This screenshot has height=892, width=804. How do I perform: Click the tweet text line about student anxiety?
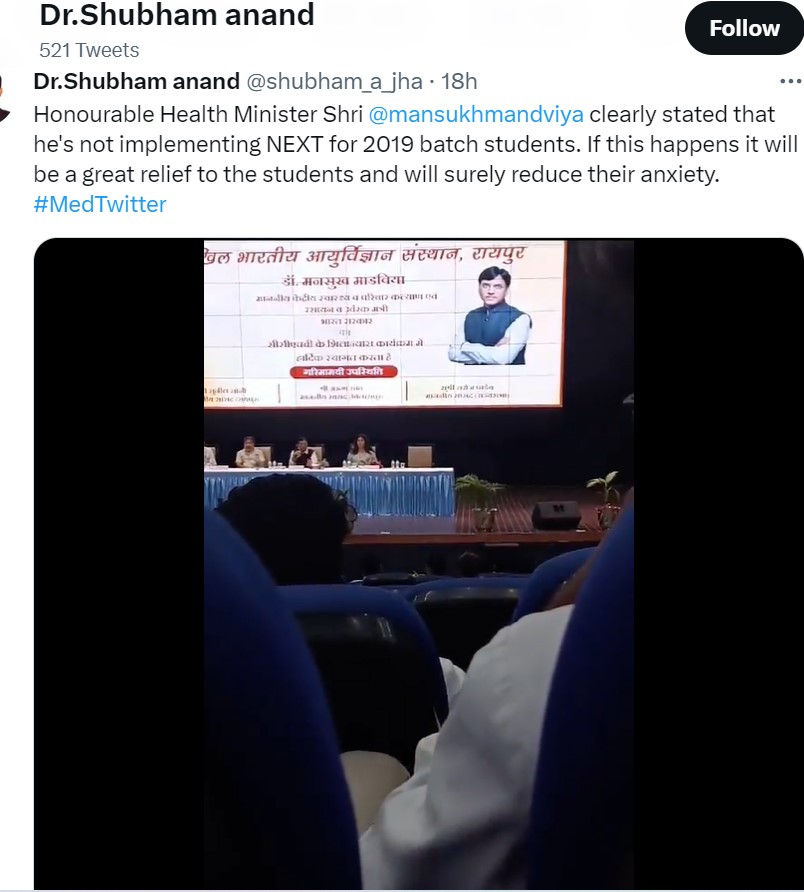(376, 175)
